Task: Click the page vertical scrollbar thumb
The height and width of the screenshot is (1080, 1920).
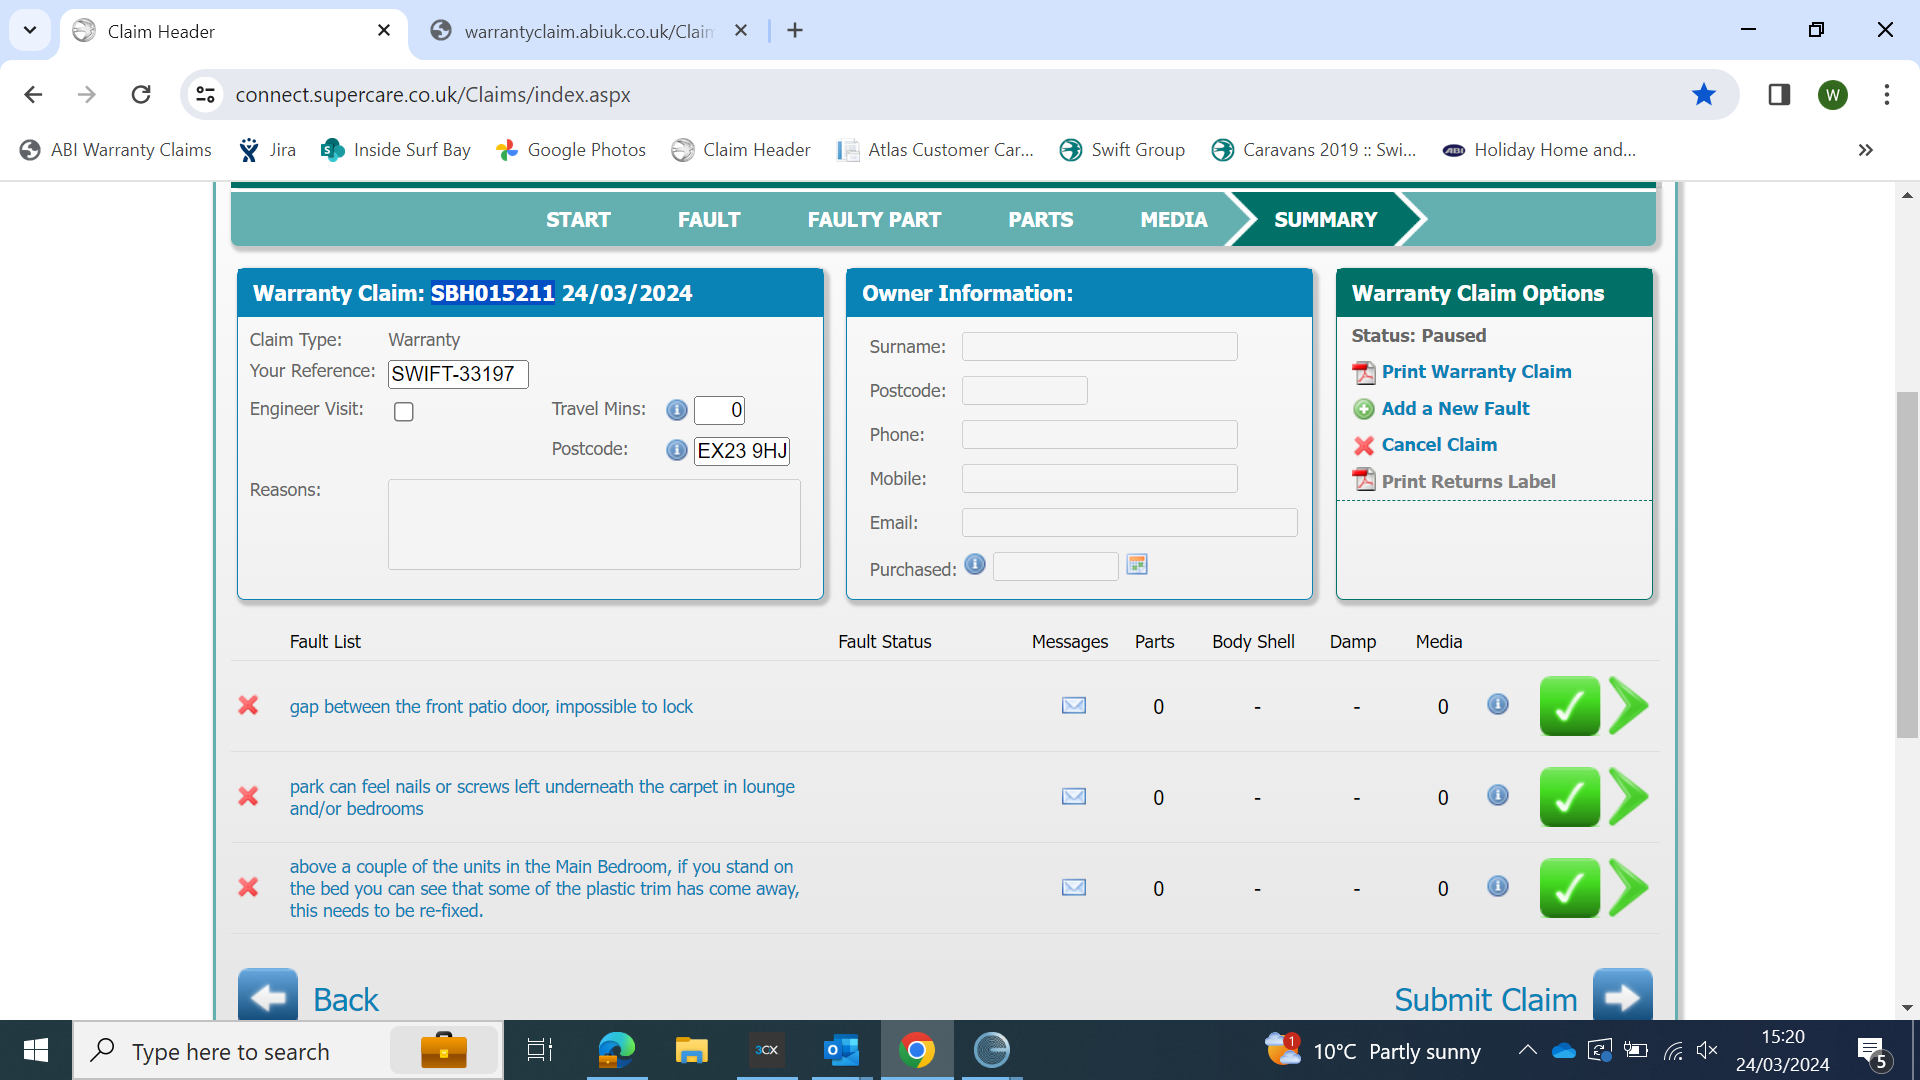Action: pos(1907,565)
